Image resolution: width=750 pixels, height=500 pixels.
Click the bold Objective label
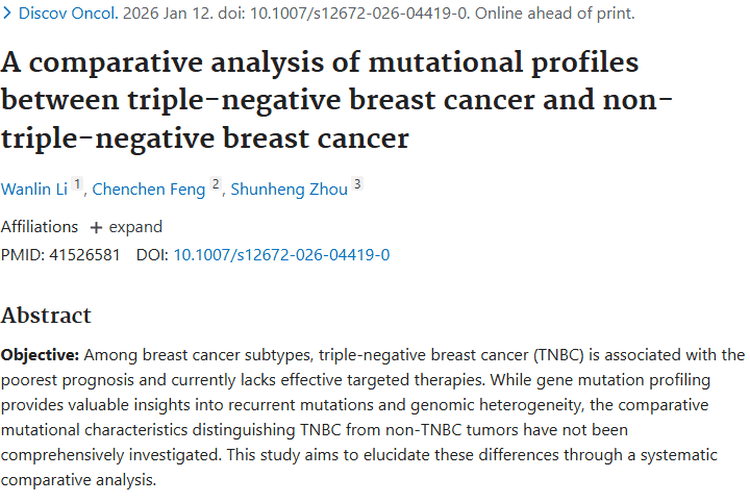point(40,355)
